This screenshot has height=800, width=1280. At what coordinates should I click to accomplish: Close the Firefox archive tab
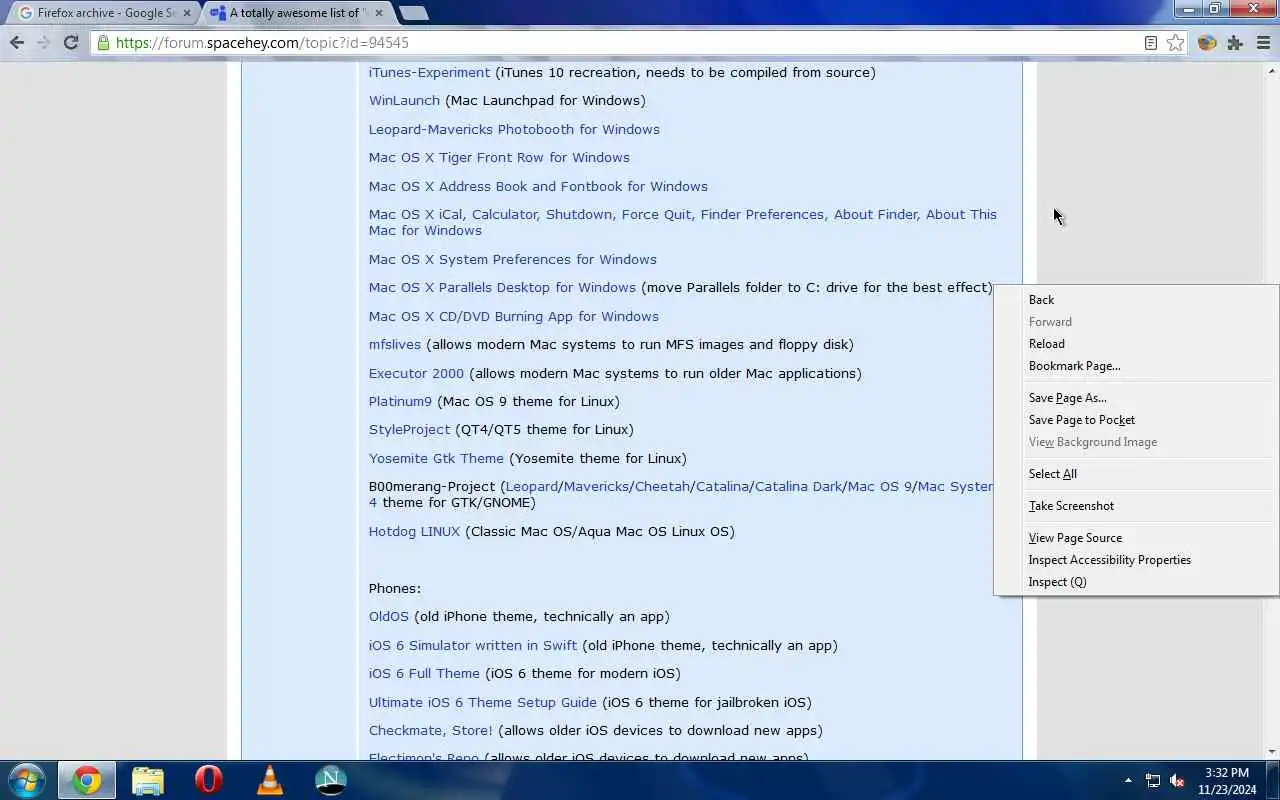pyautogui.click(x=187, y=13)
